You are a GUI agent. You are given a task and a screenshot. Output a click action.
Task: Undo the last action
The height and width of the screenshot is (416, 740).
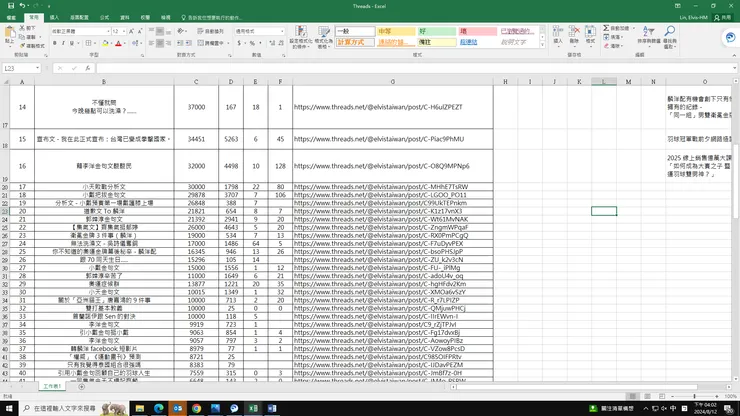22,6
